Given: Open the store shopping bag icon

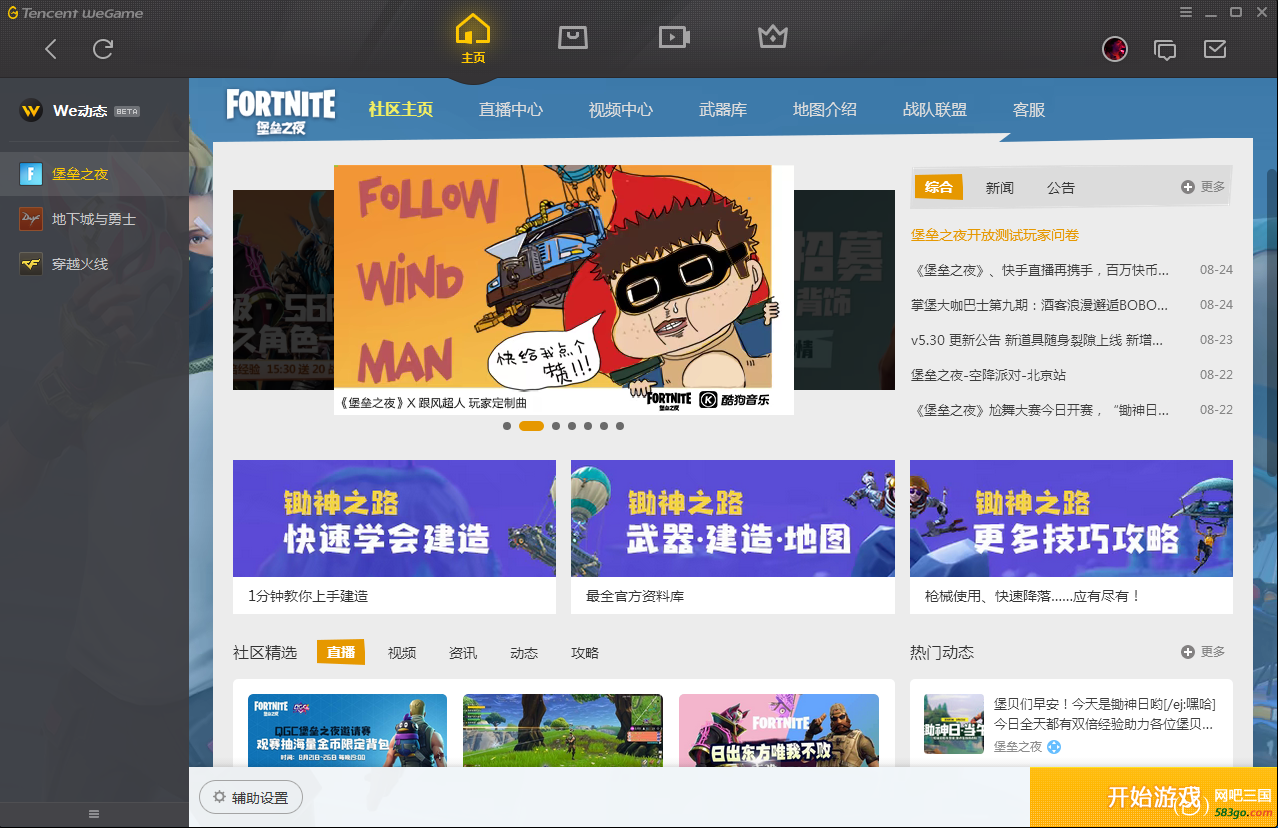Looking at the screenshot, I should coord(572,37).
